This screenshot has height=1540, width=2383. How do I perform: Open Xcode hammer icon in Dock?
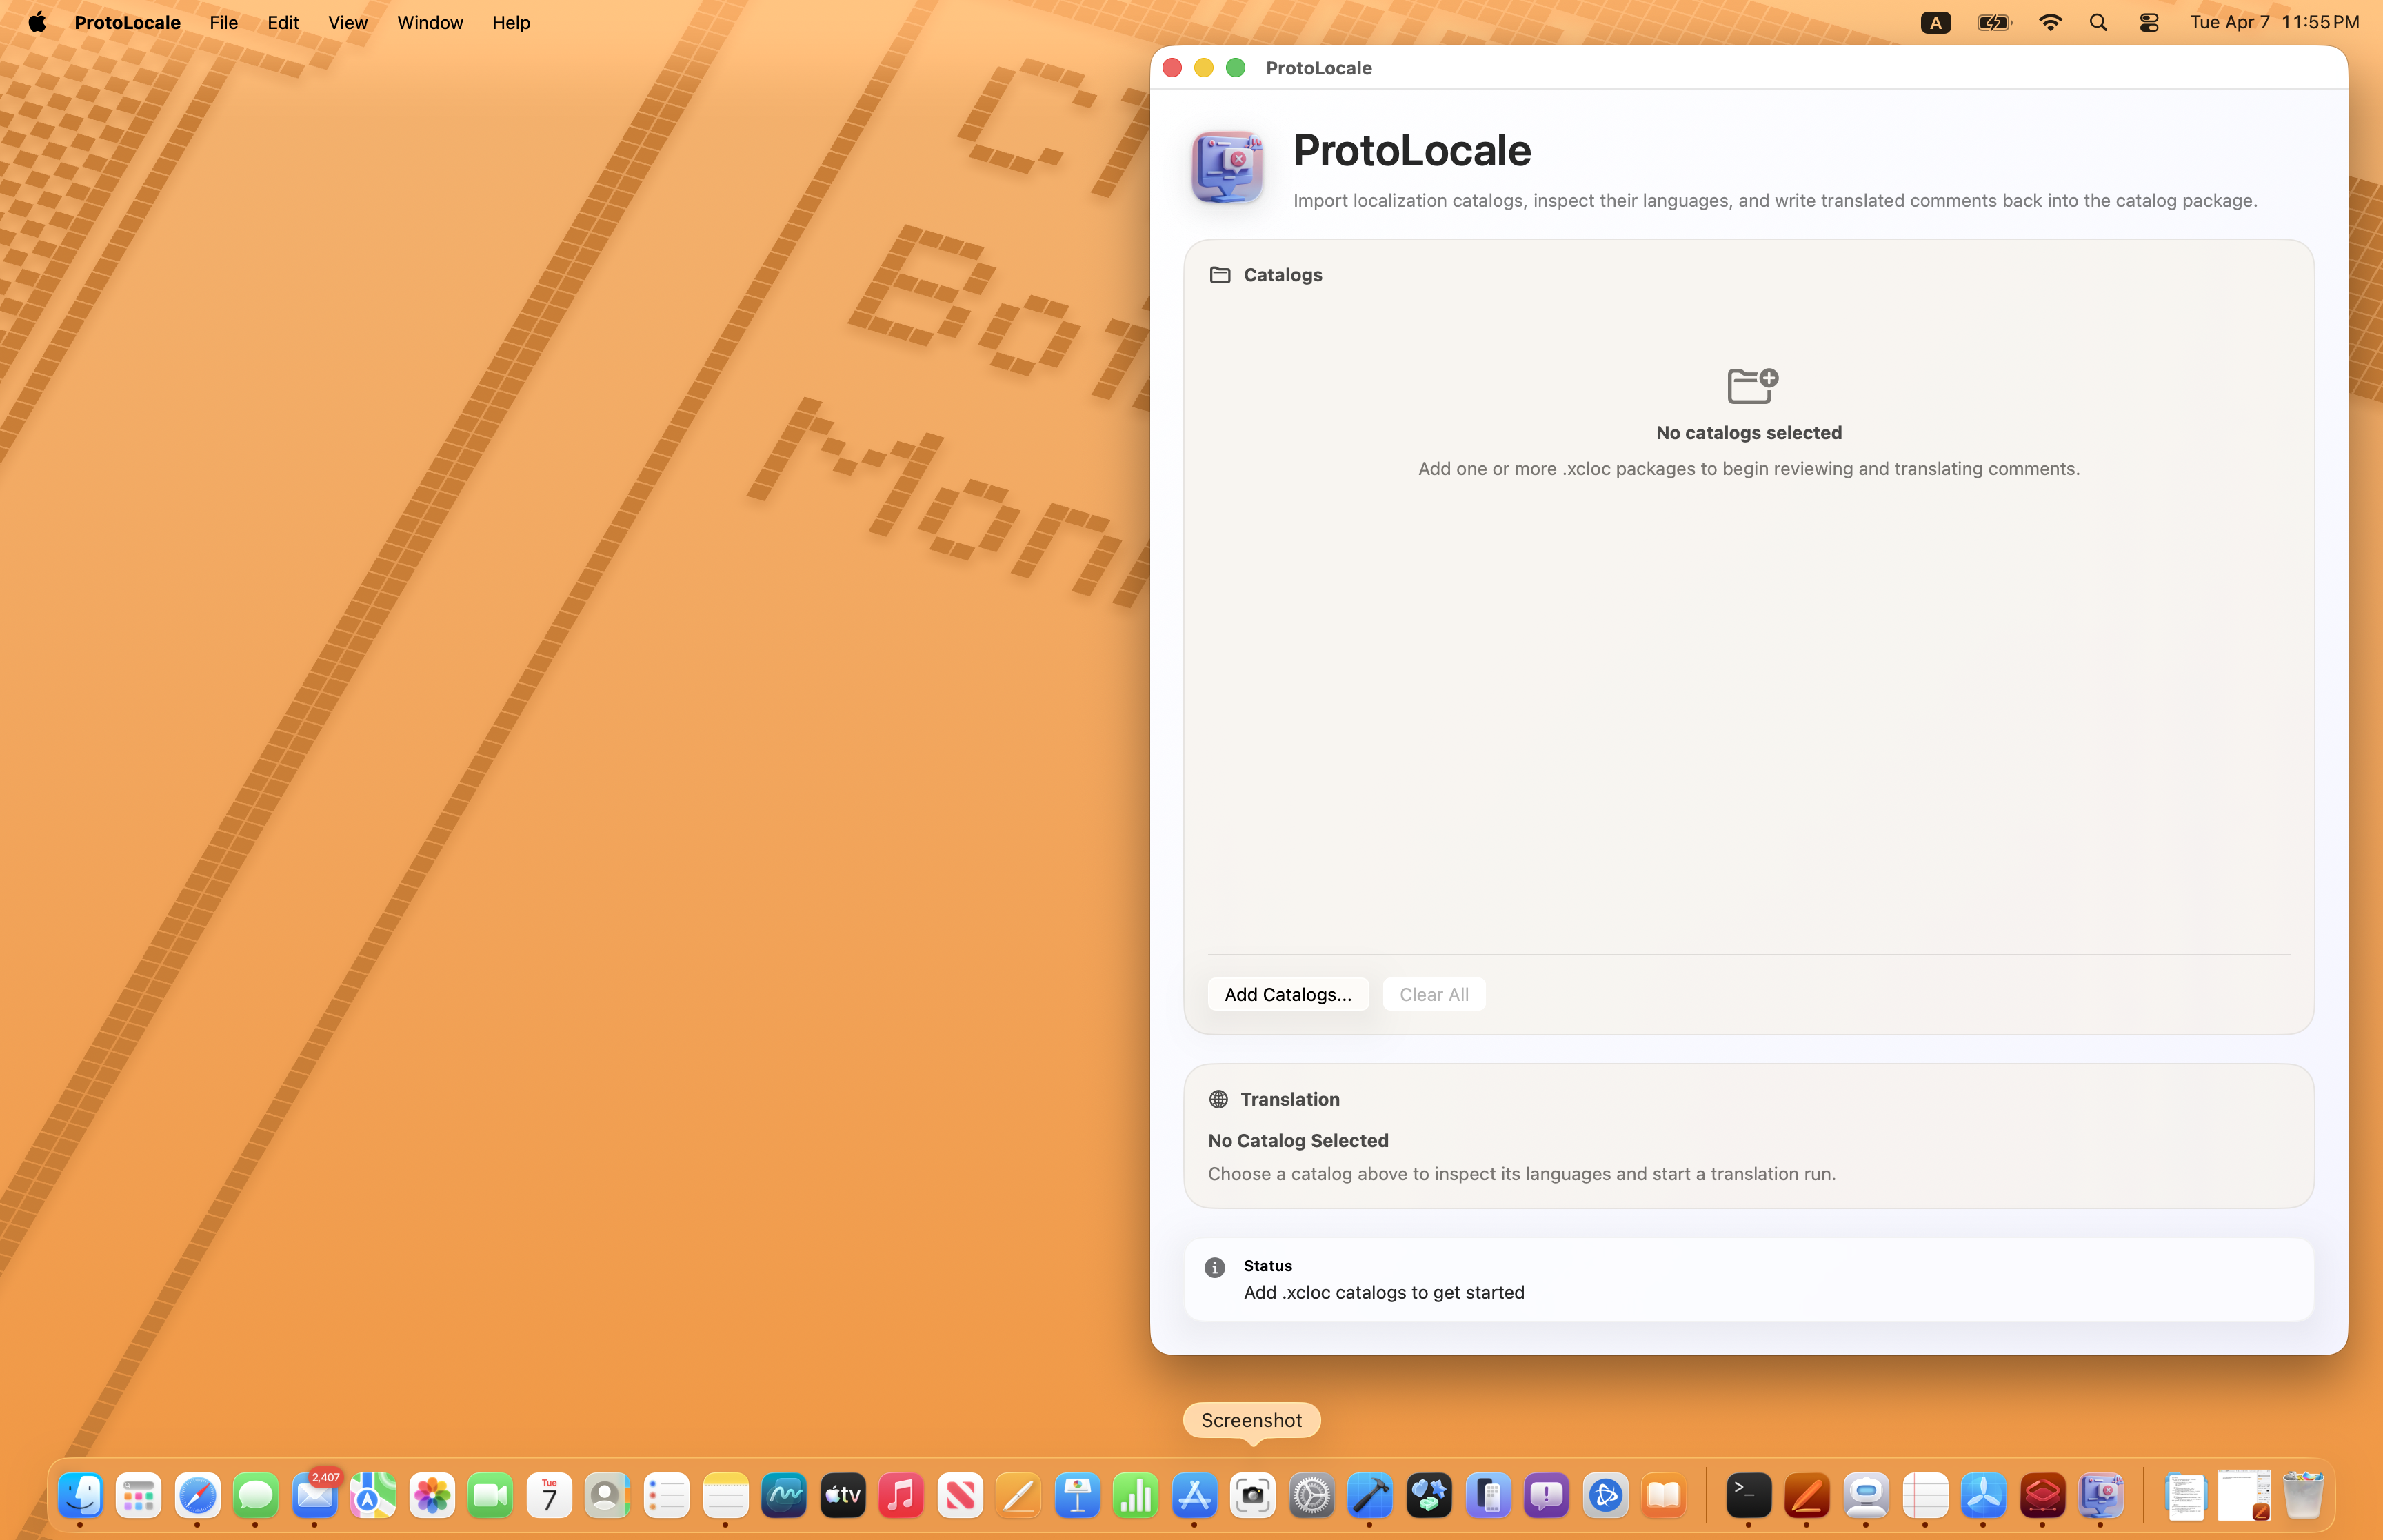1369,1496
